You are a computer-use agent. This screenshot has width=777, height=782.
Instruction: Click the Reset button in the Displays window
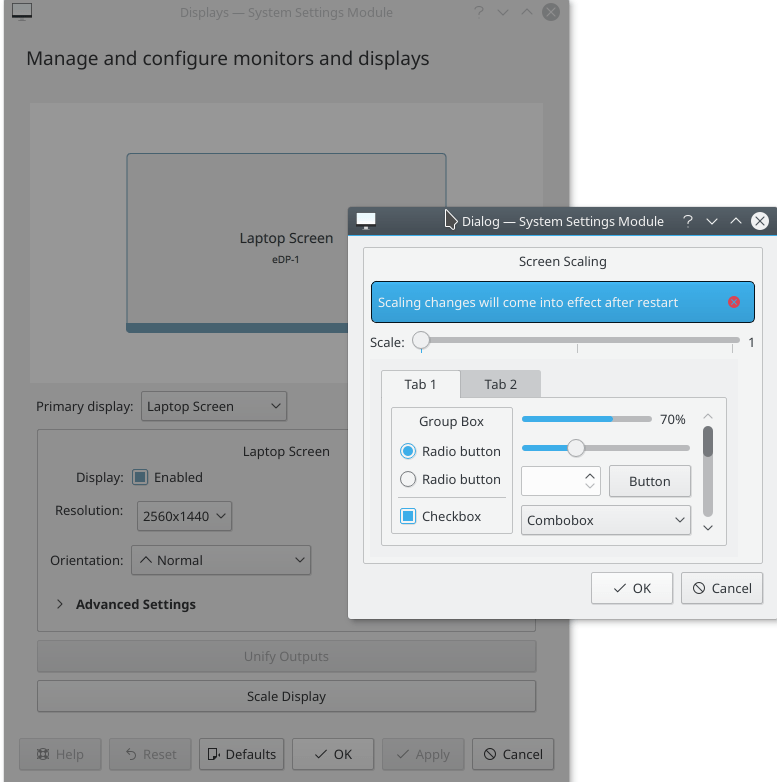(151, 754)
